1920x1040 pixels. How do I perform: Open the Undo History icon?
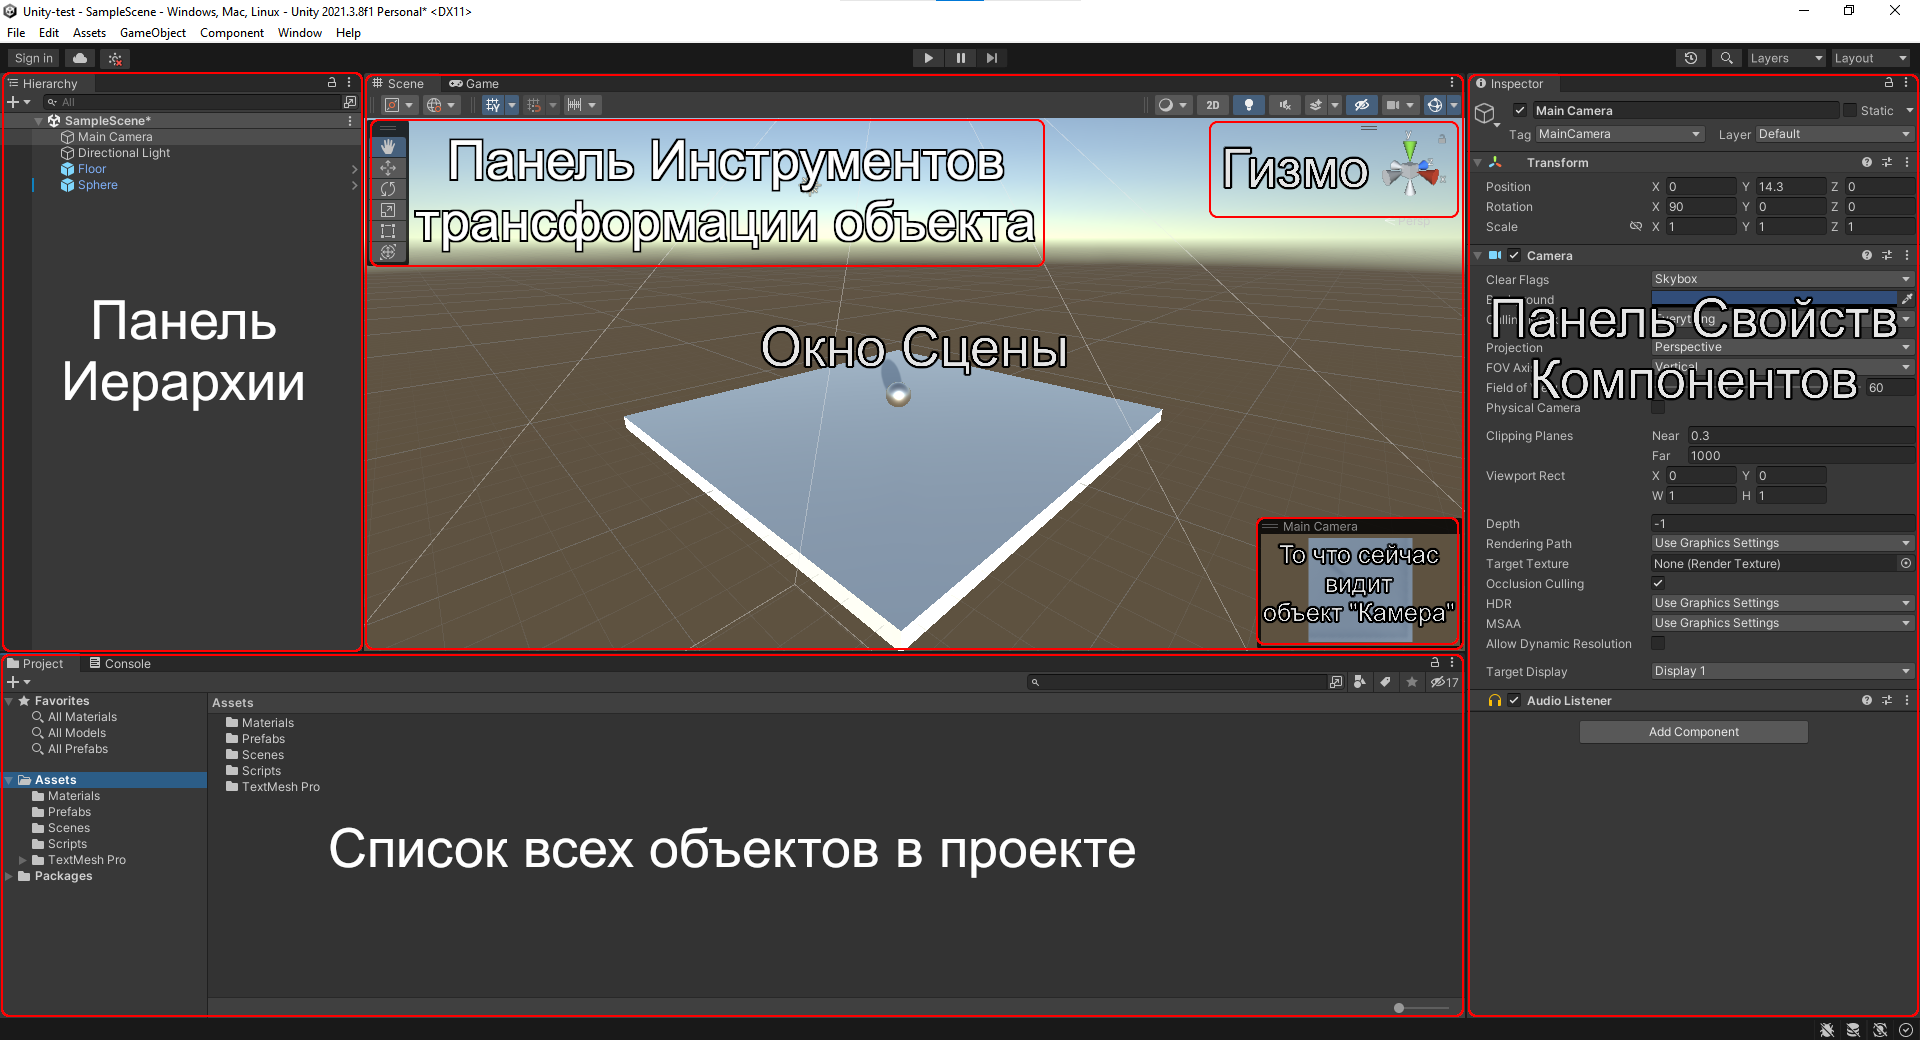coord(1691,58)
